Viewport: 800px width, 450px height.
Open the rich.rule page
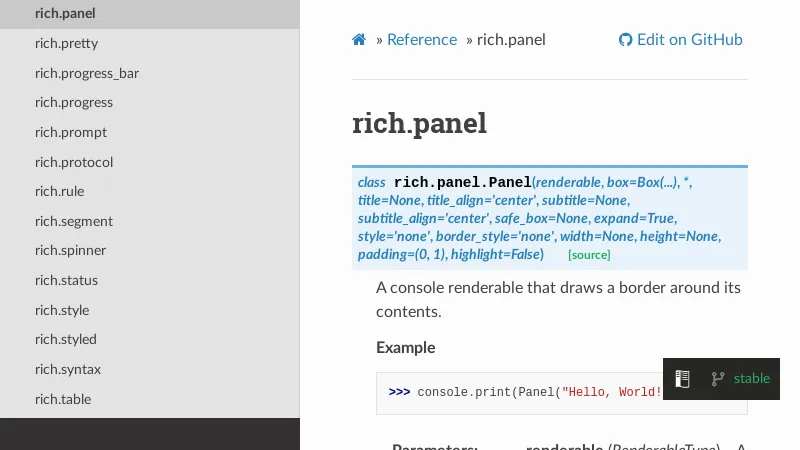(x=59, y=191)
